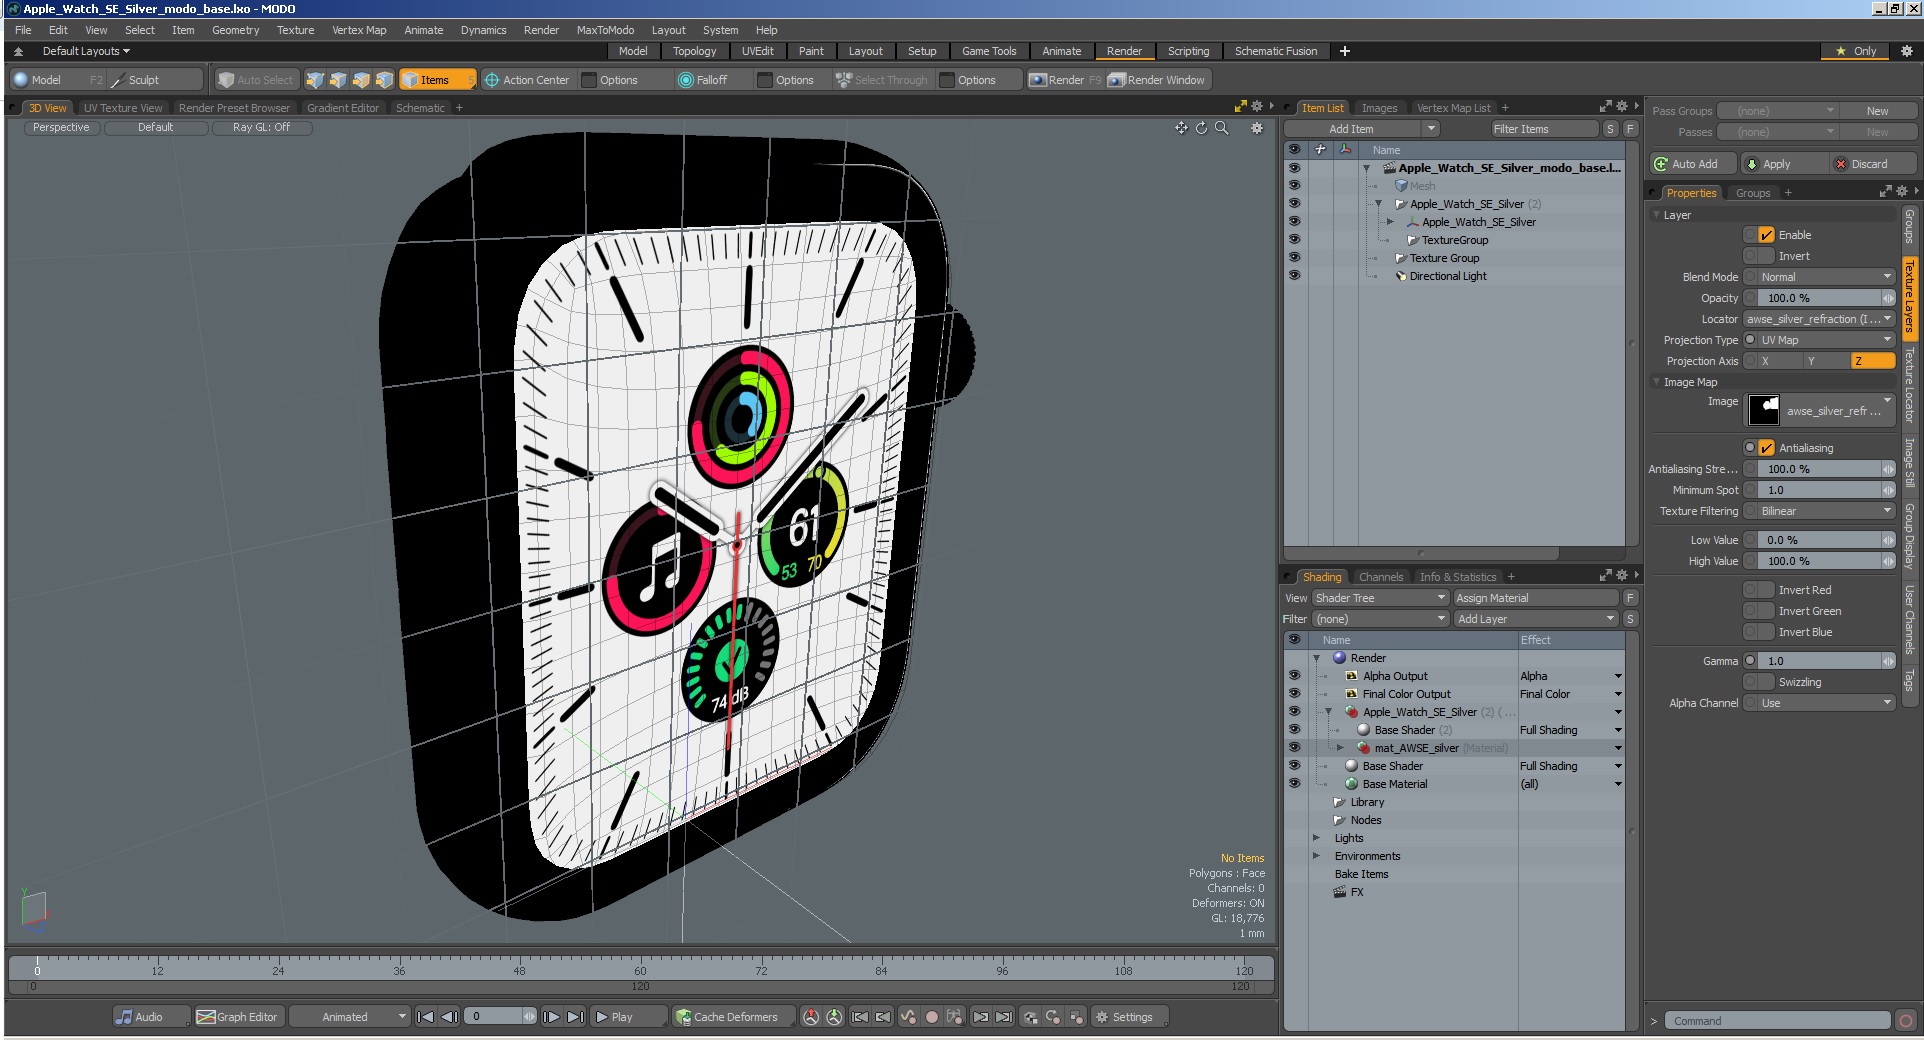Screen dimensions: 1924x1040
Task: Open the Add Layer dropdown
Action: [x=1535, y=619]
